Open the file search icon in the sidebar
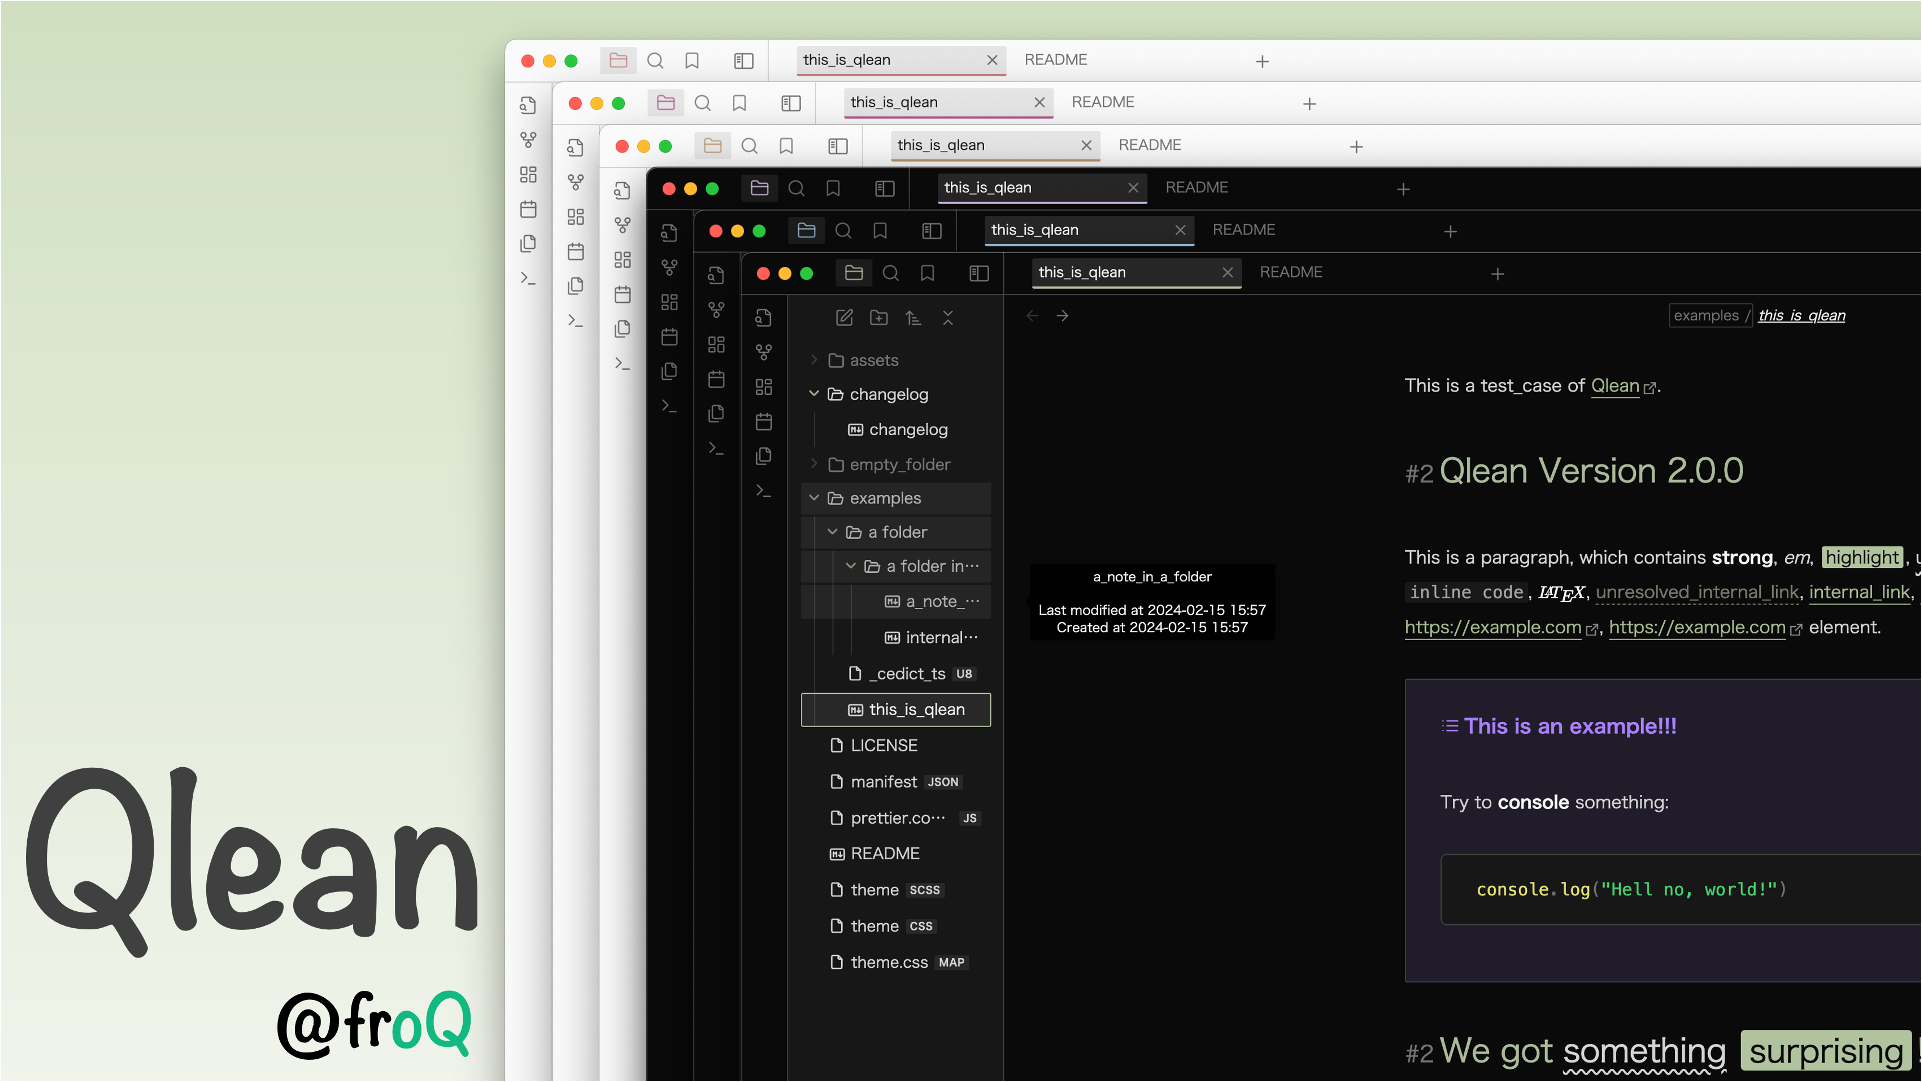The width and height of the screenshot is (1922, 1082). tap(764, 317)
